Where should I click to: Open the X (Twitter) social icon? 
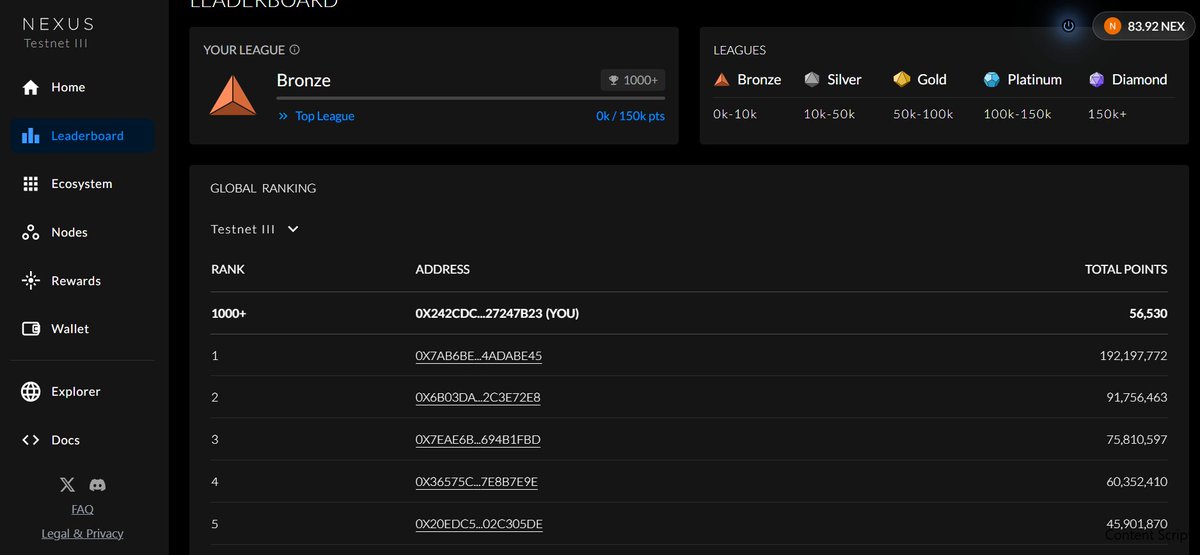coord(67,485)
